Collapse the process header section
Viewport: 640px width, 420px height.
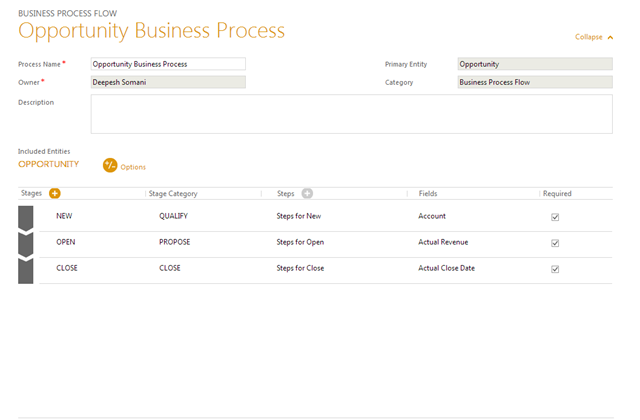[594, 37]
